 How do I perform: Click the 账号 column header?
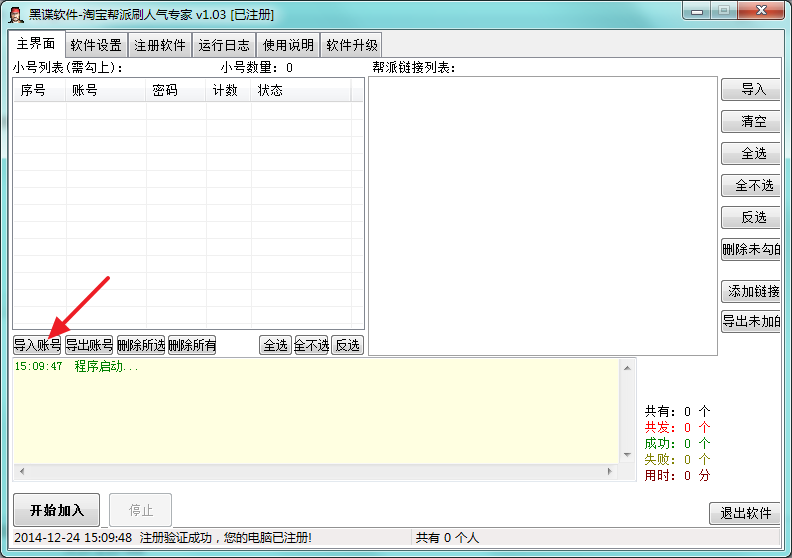106,90
